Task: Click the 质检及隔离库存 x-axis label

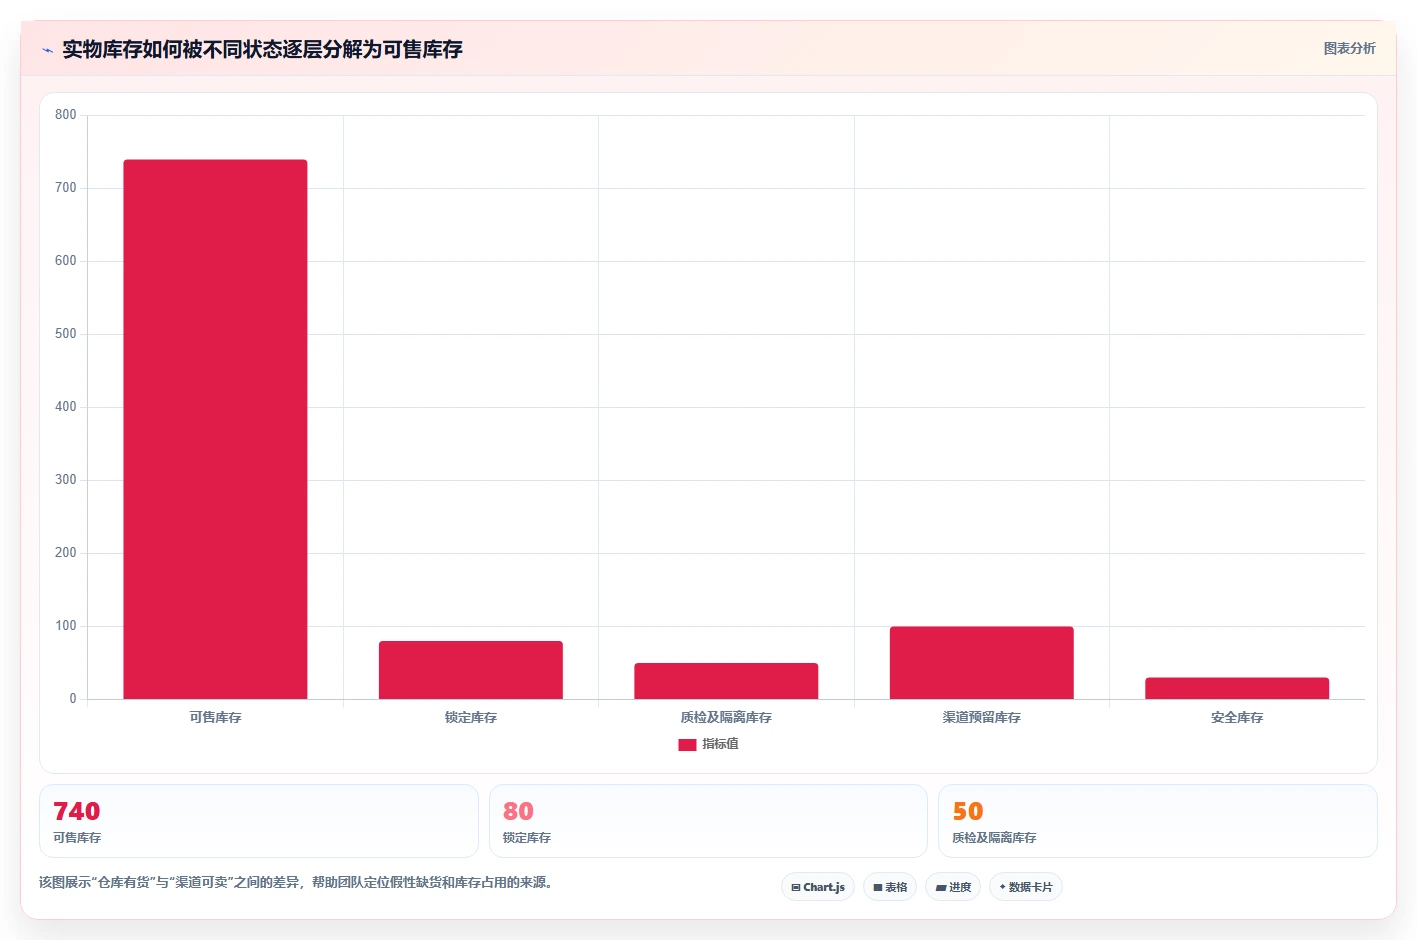Action: [x=726, y=717]
